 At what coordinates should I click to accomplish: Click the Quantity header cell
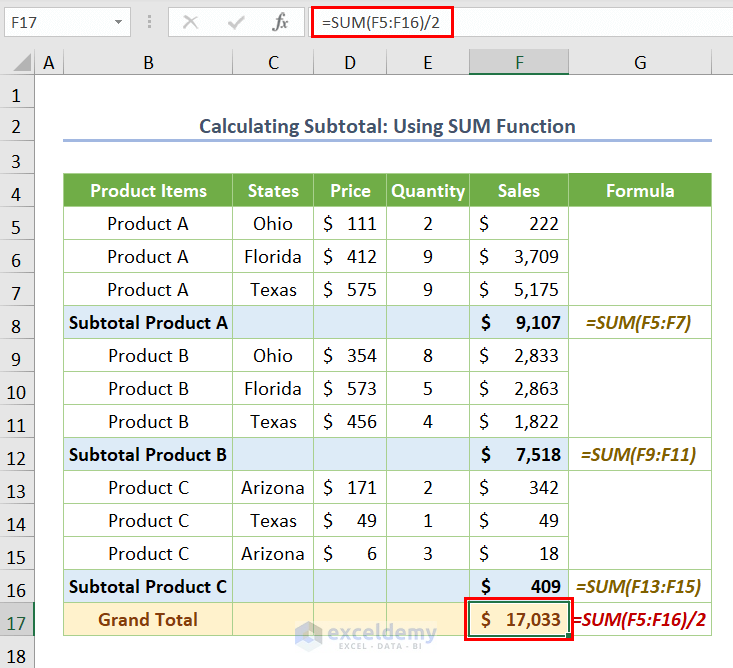(x=427, y=191)
